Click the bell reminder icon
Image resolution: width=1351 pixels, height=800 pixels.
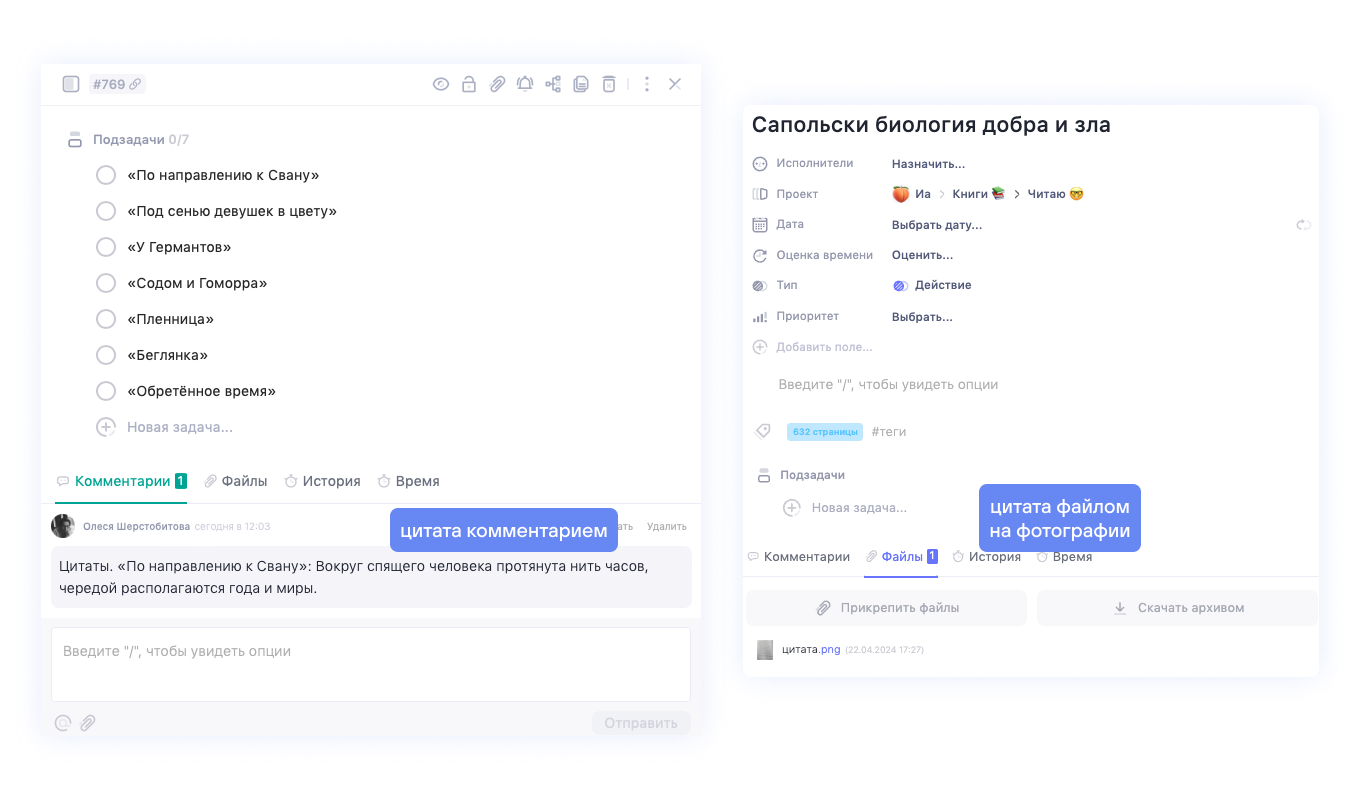pos(525,84)
